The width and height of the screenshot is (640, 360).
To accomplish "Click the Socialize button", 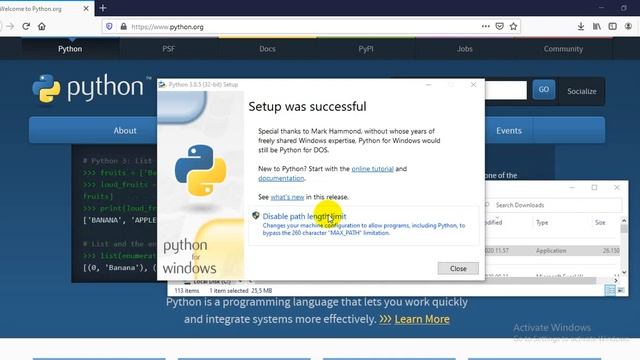I will 582,91.
